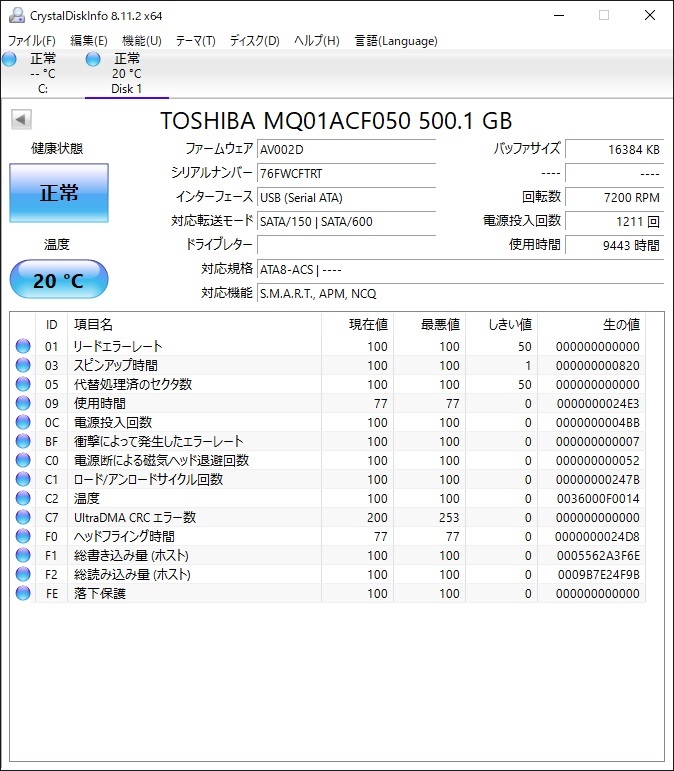Viewport: 674px width, 771px height.
Task: Click status orb for 温度 attribute row
Action: tap(23, 498)
